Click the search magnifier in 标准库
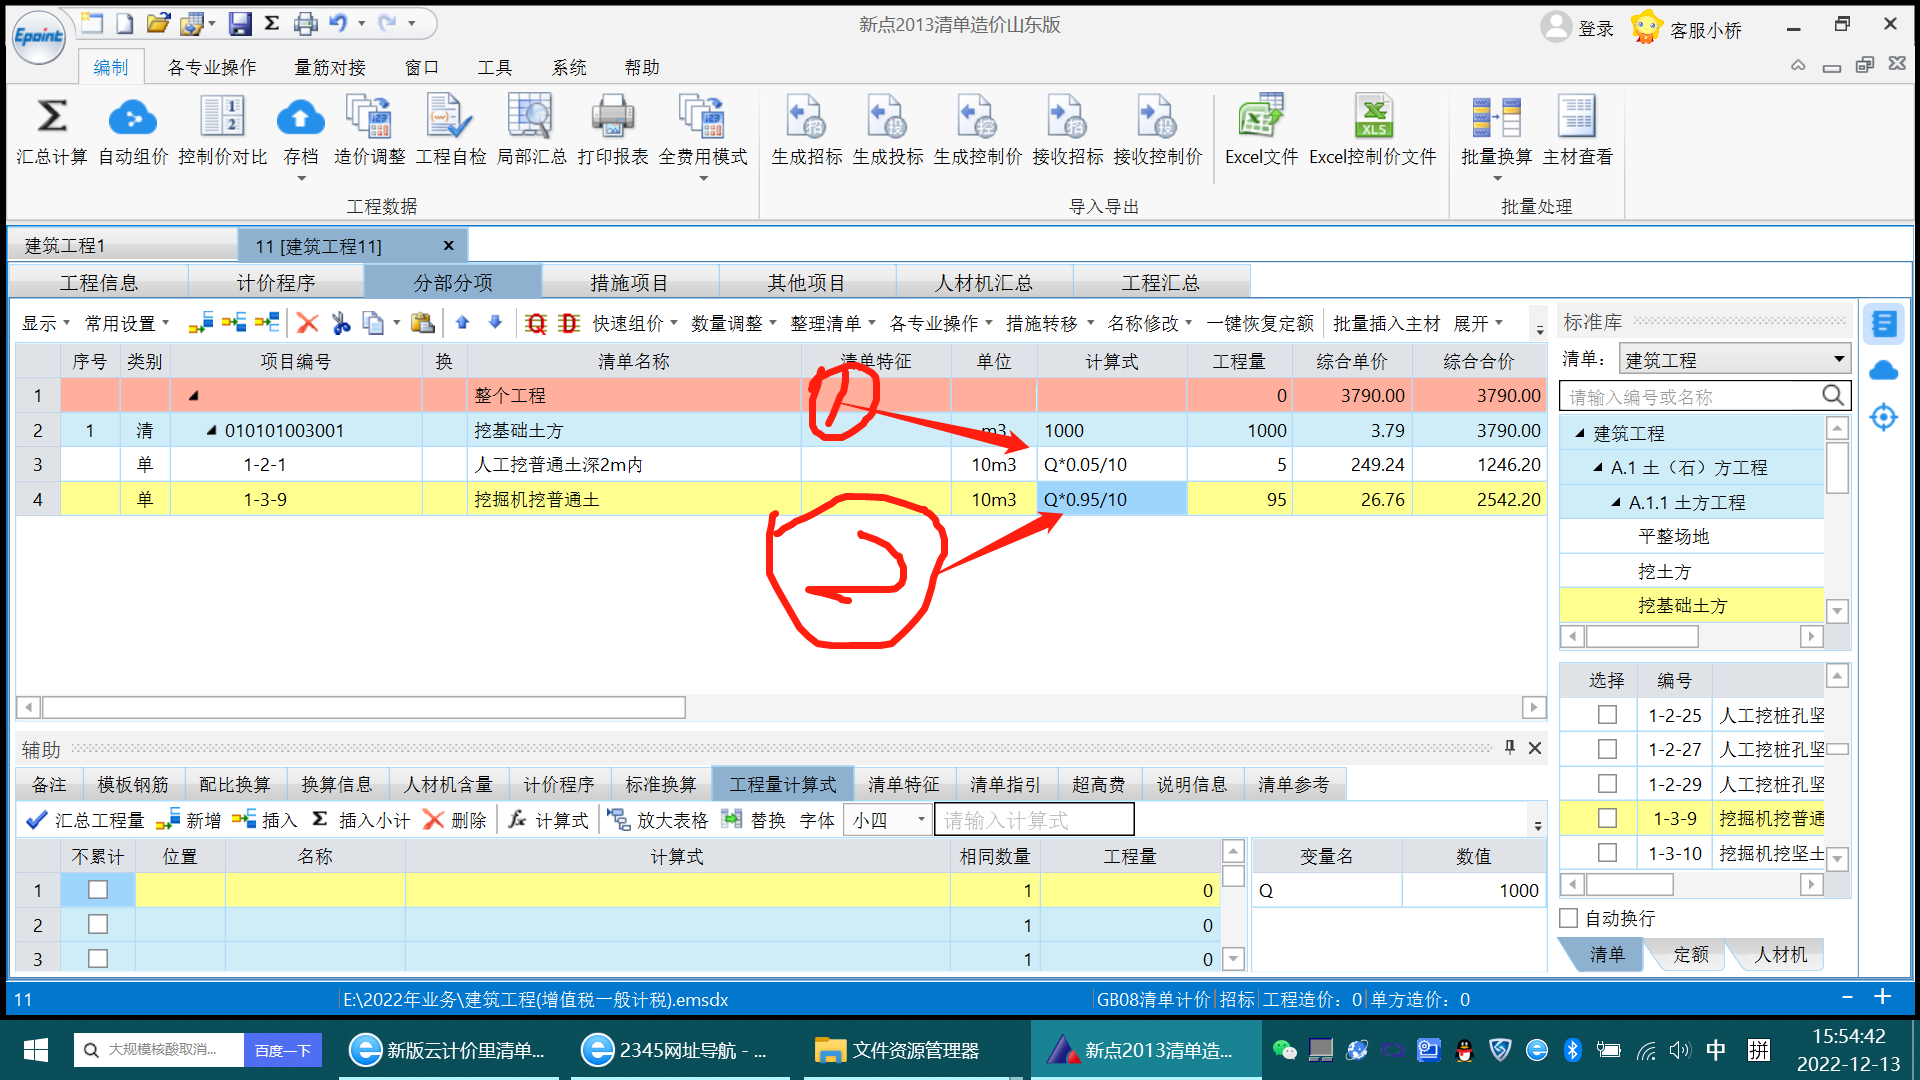The image size is (1920, 1080). tap(1832, 396)
